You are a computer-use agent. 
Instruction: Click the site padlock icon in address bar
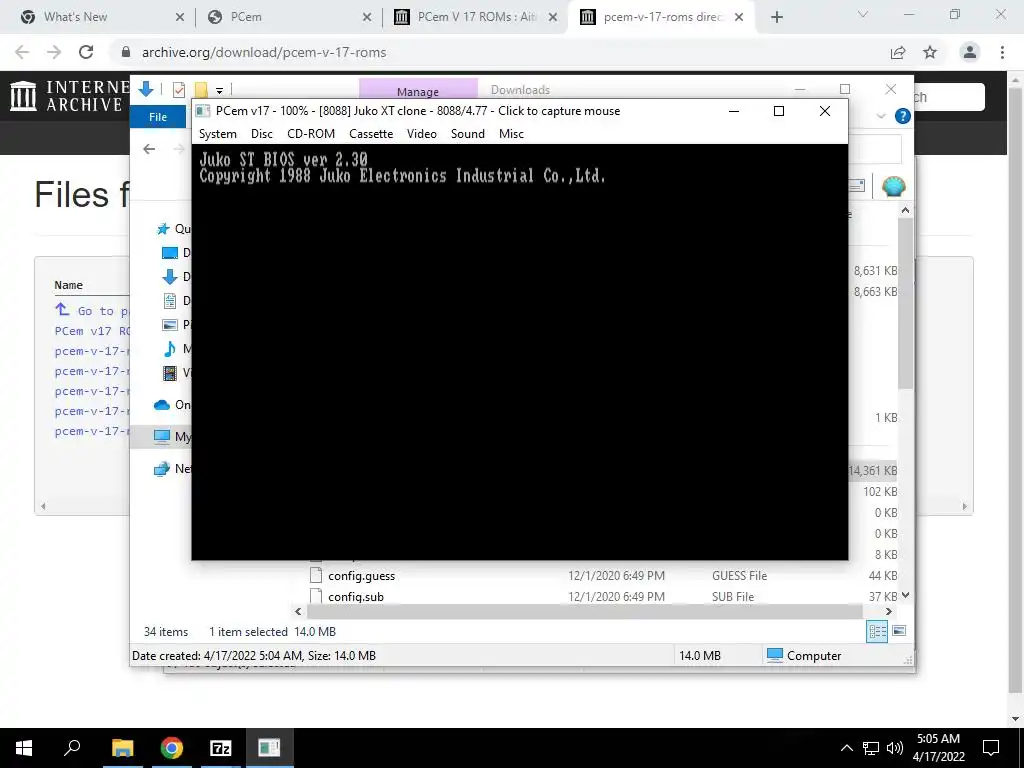pos(126,52)
